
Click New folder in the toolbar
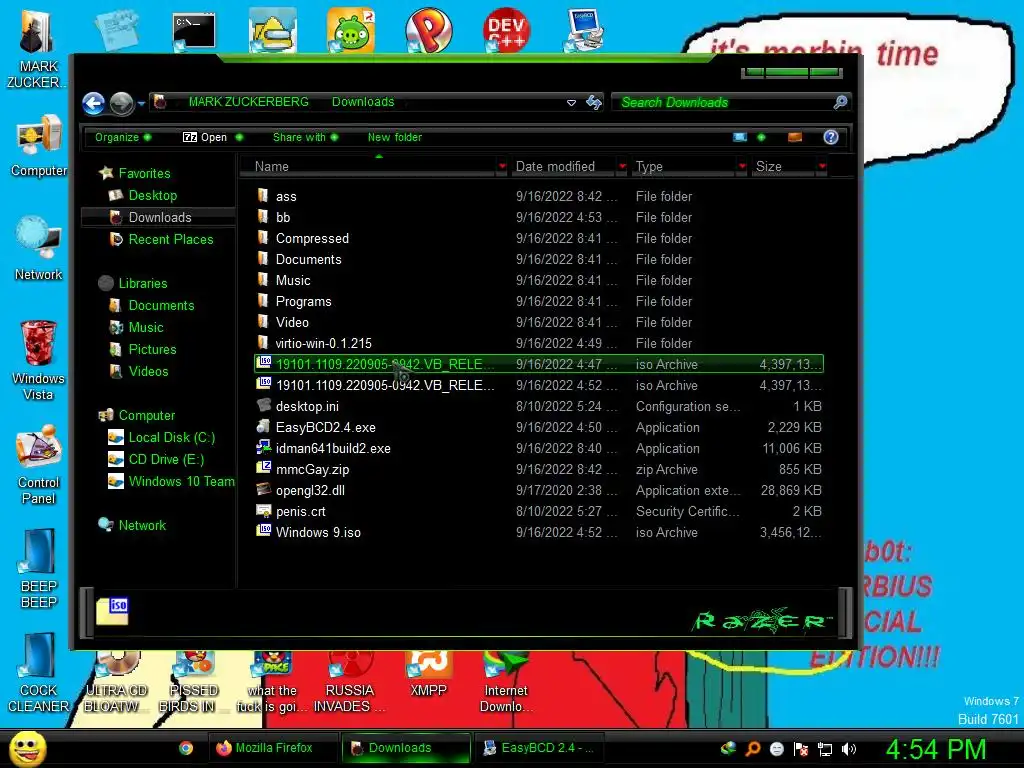point(394,137)
